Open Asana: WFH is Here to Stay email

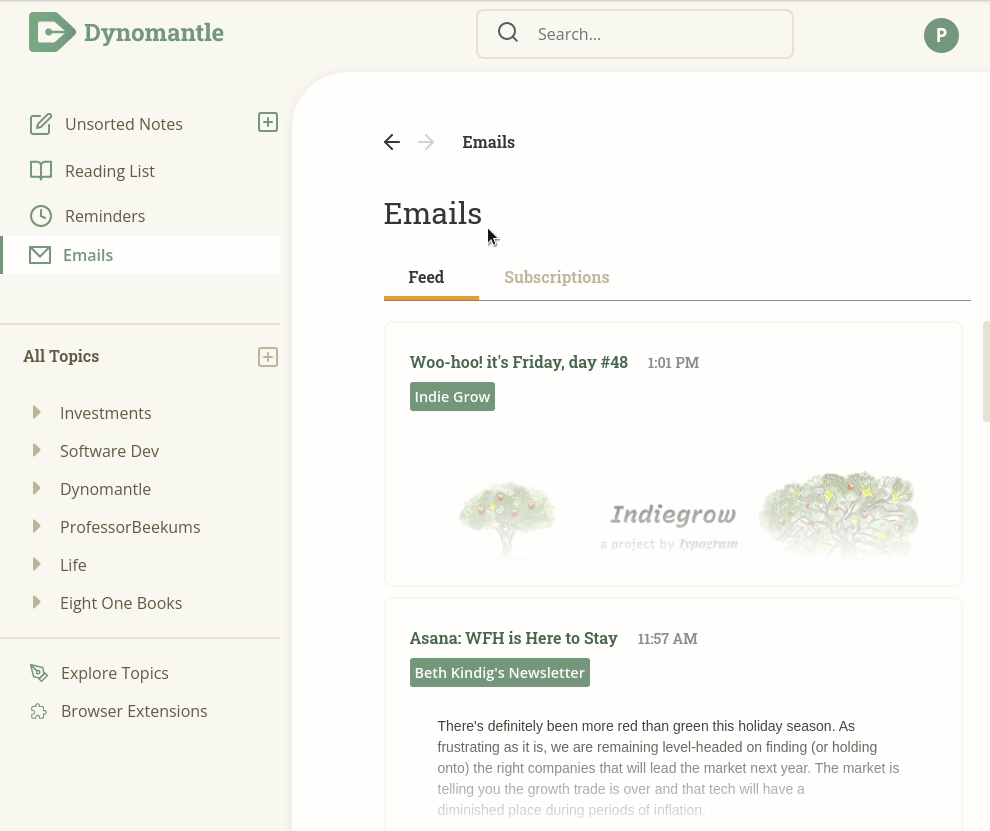(x=513, y=638)
